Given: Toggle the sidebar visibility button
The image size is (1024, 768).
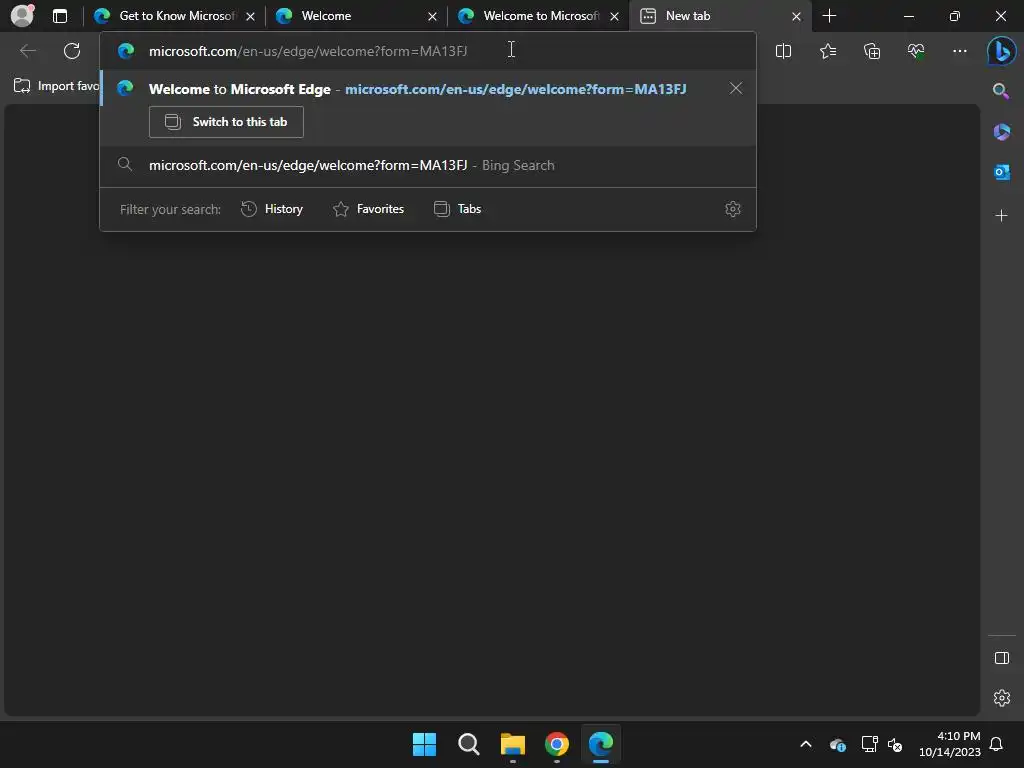Looking at the screenshot, I should (x=1001, y=658).
